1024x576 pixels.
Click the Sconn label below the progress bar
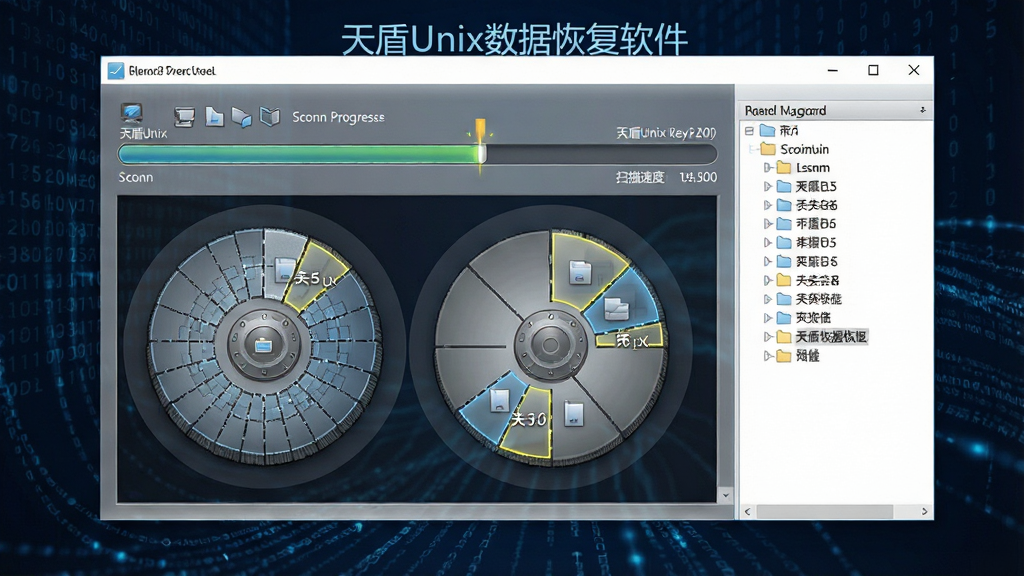pyautogui.click(x=136, y=177)
